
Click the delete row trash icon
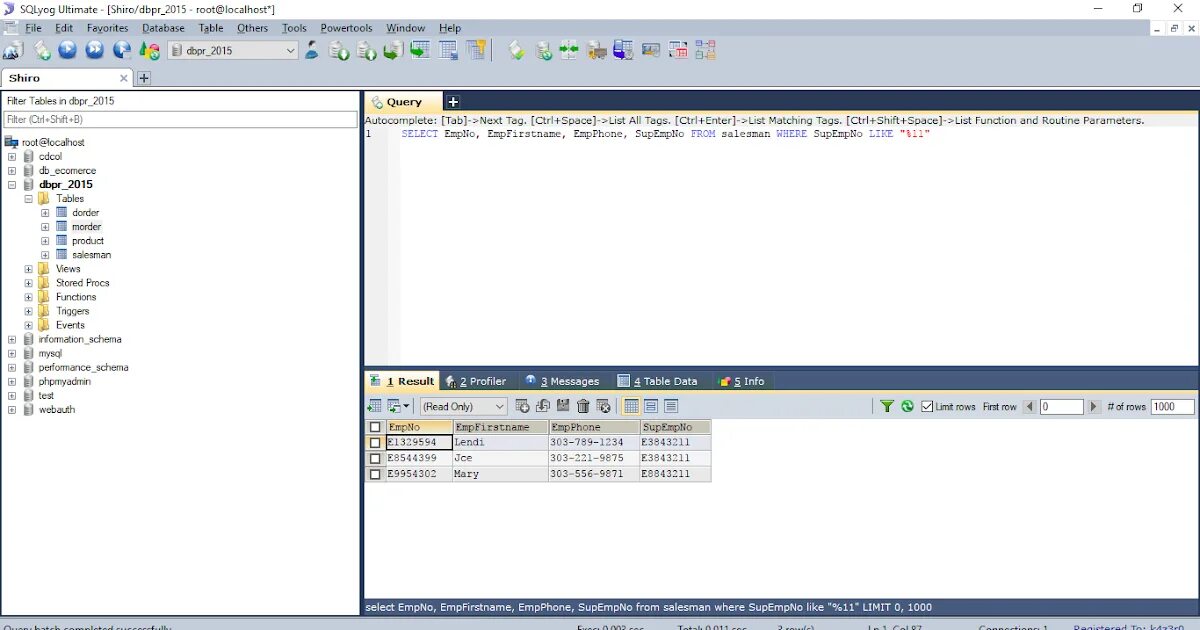[x=583, y=406]
